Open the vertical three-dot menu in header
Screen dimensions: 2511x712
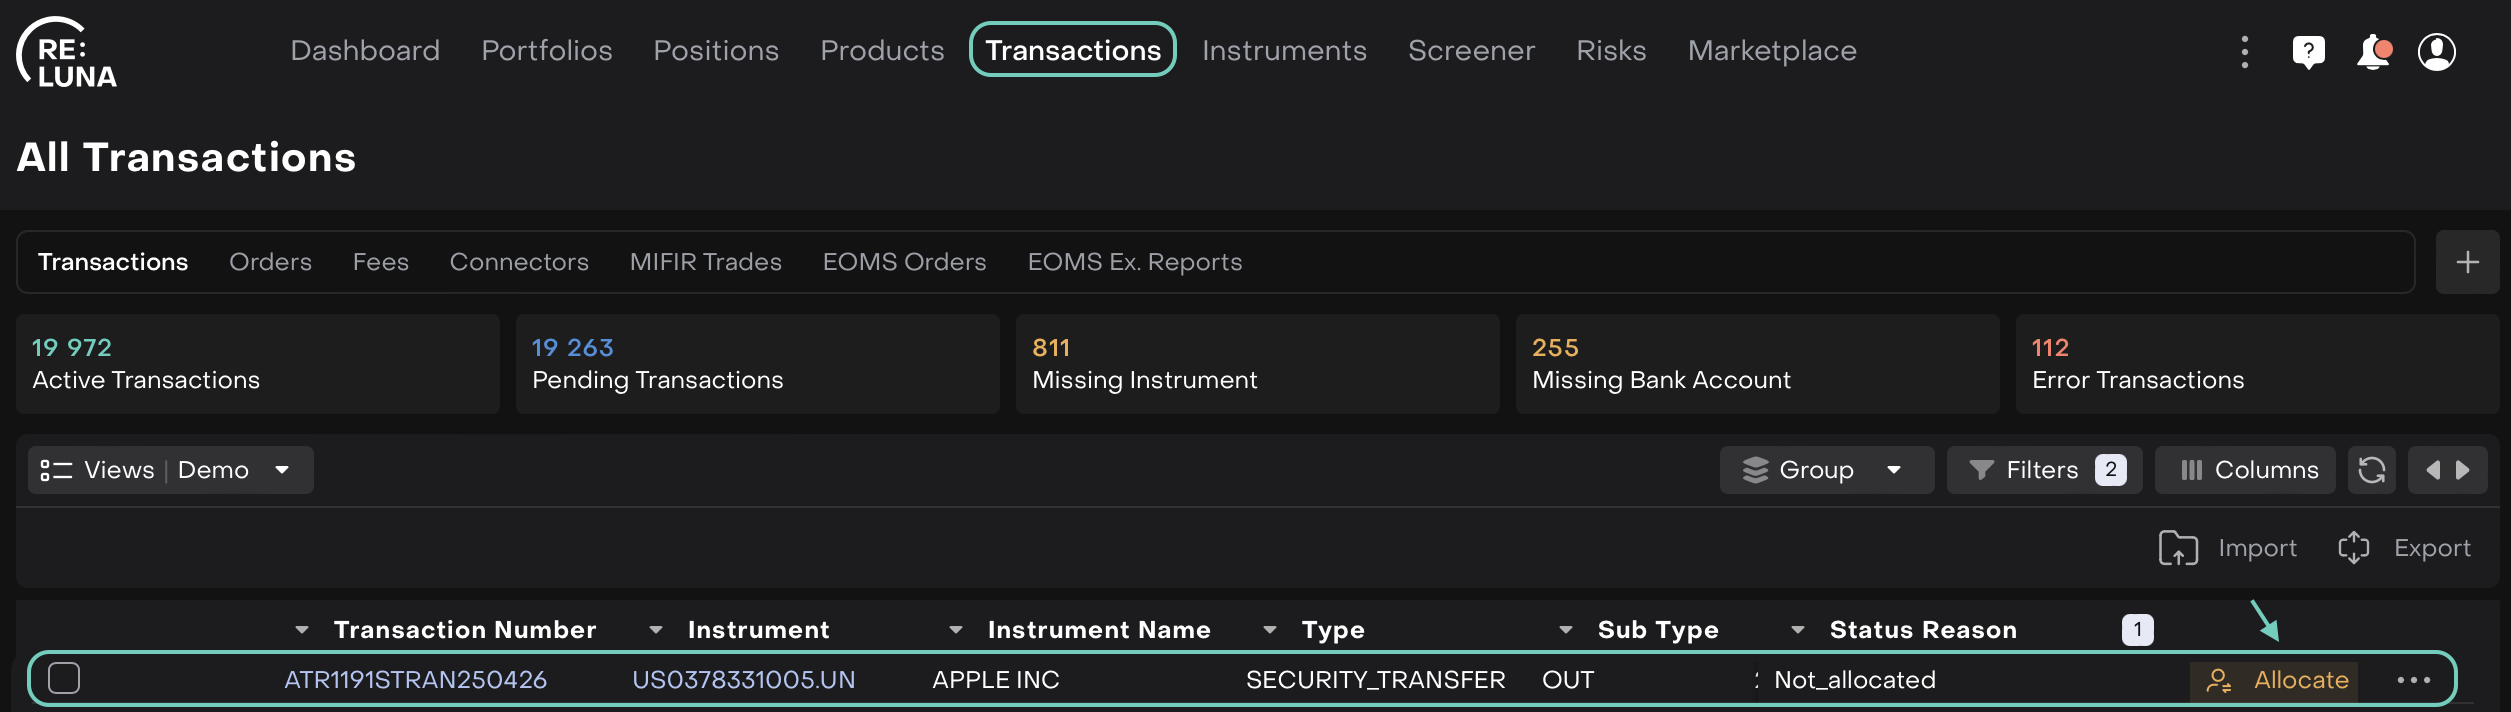click(2245, 52)
